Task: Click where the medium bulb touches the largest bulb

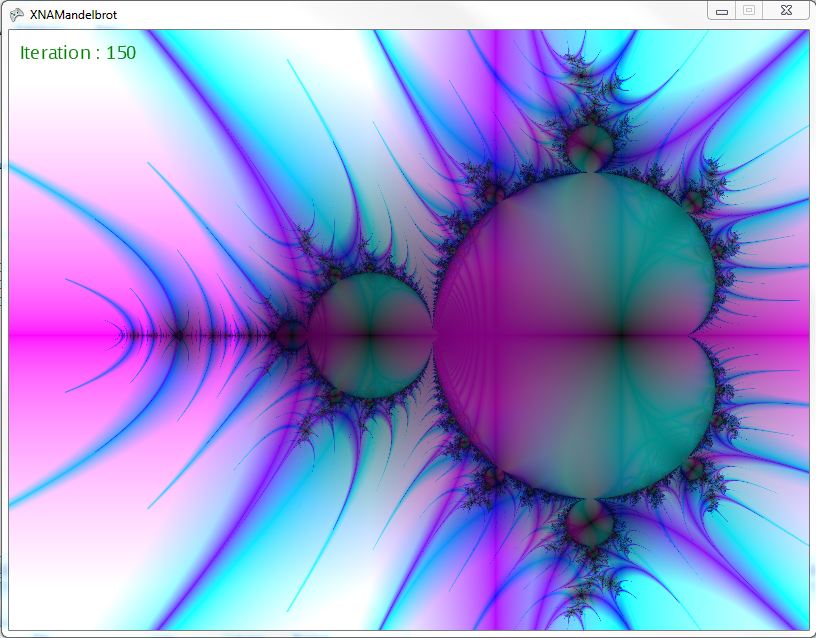Action: (434, 335)
